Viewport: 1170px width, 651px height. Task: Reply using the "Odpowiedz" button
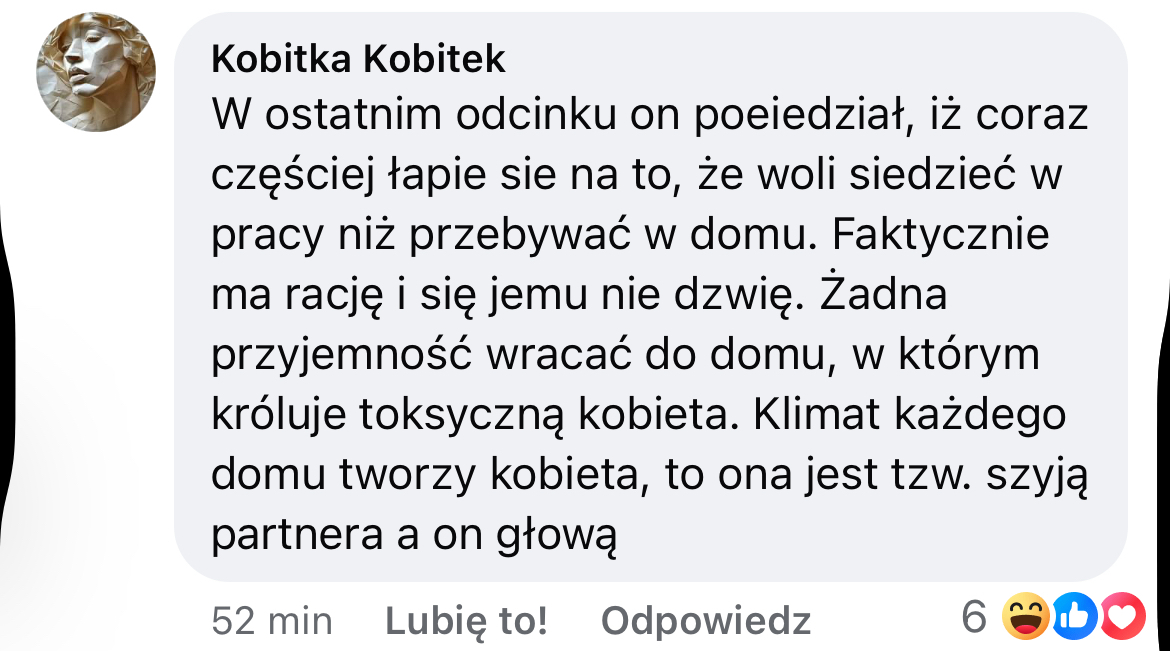click(705, 621)
